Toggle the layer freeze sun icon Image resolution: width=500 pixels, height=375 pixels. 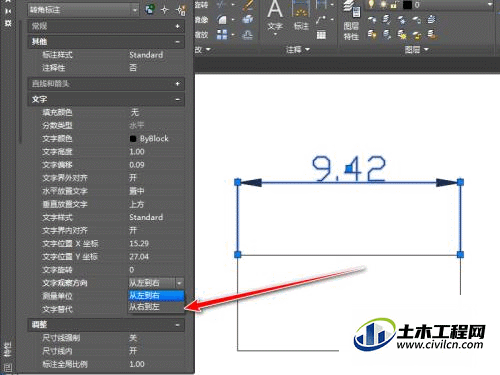coord(383,4)
